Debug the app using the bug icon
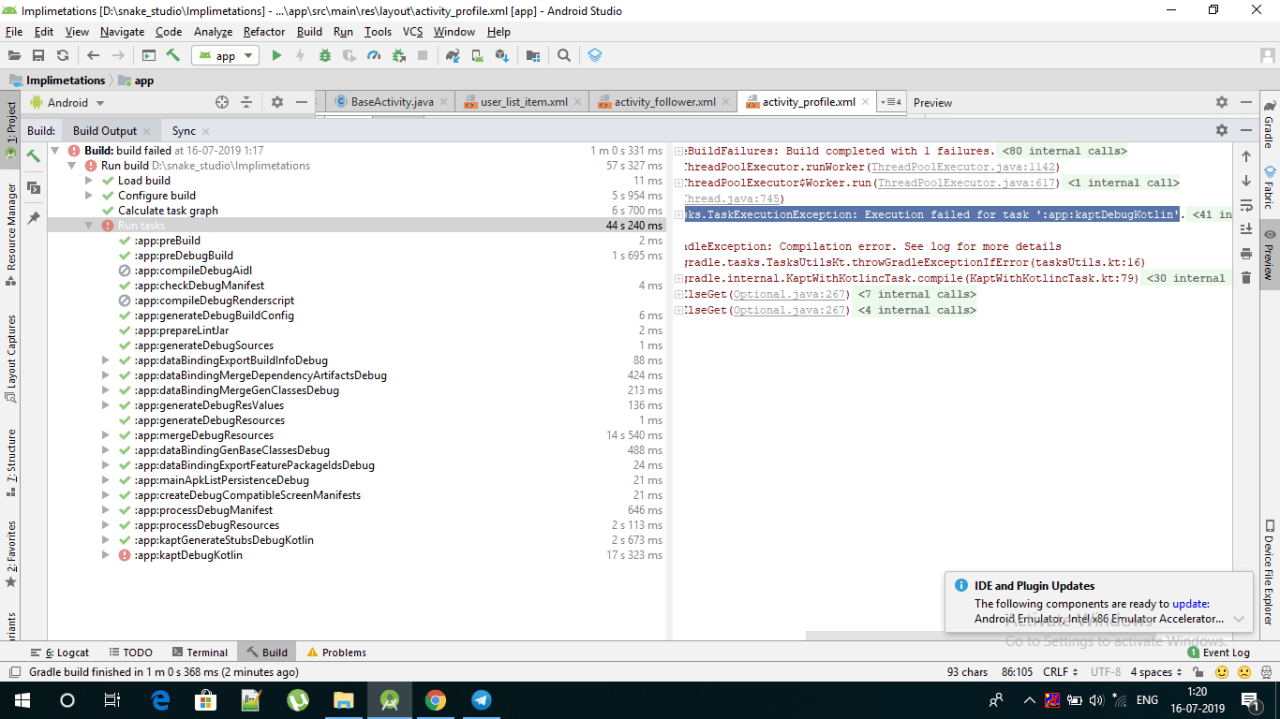Image resolution: width=1280 pixels, height=719 pixels. click(325, 55)
